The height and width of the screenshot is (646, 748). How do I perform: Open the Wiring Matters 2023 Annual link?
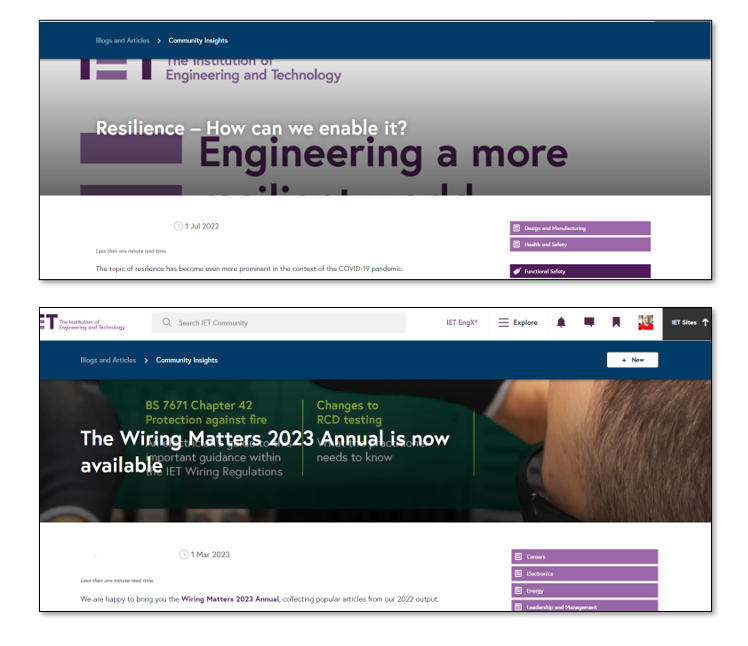pos(230,599)
